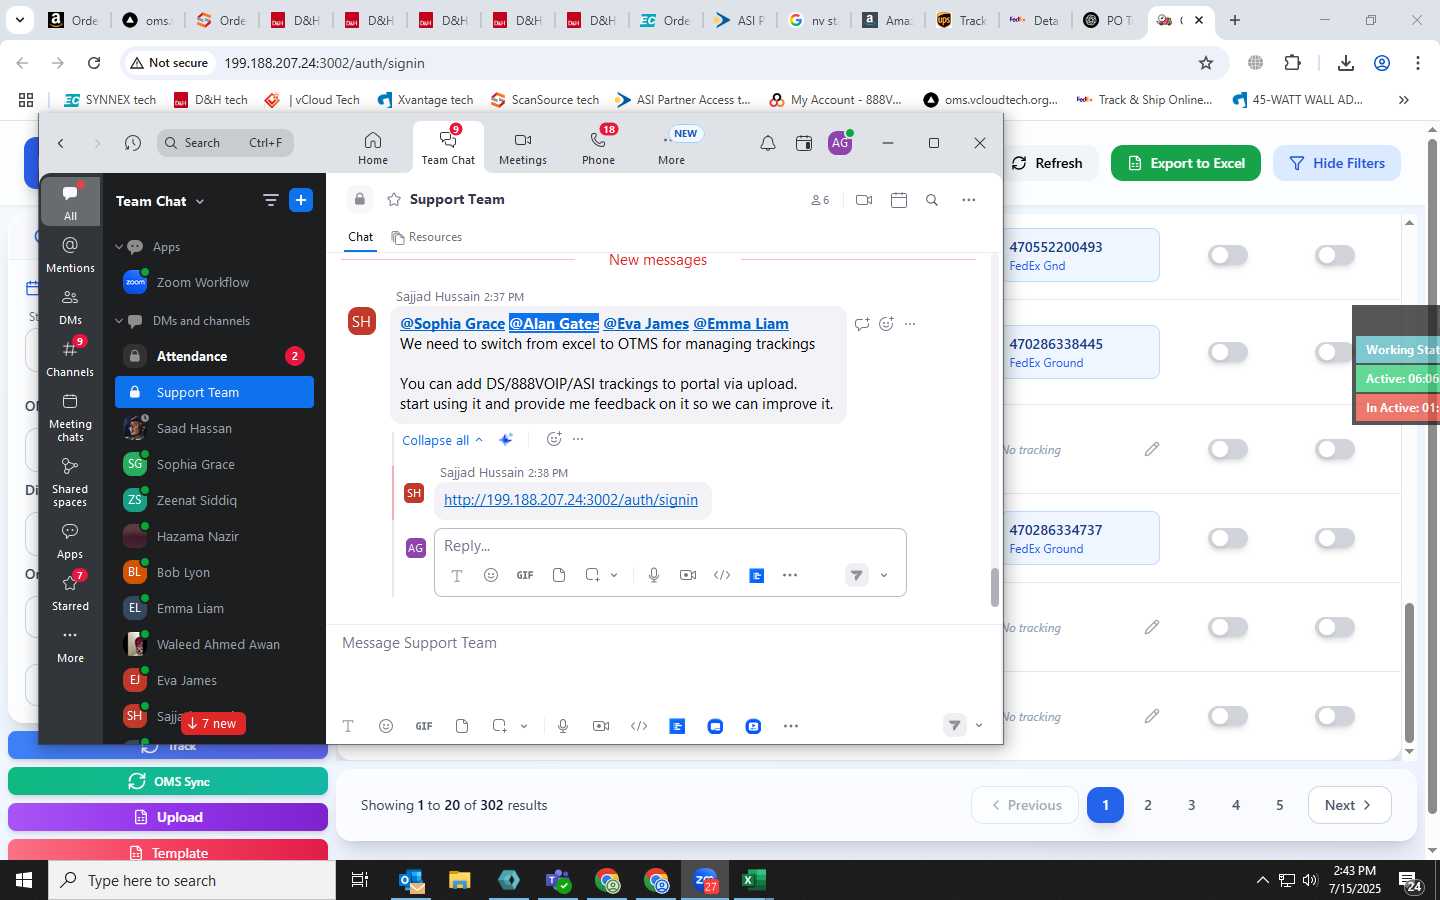Screen dimensions: 1440x900
Task: Open channel header more options ellipsis
Action: pos(968,200)
